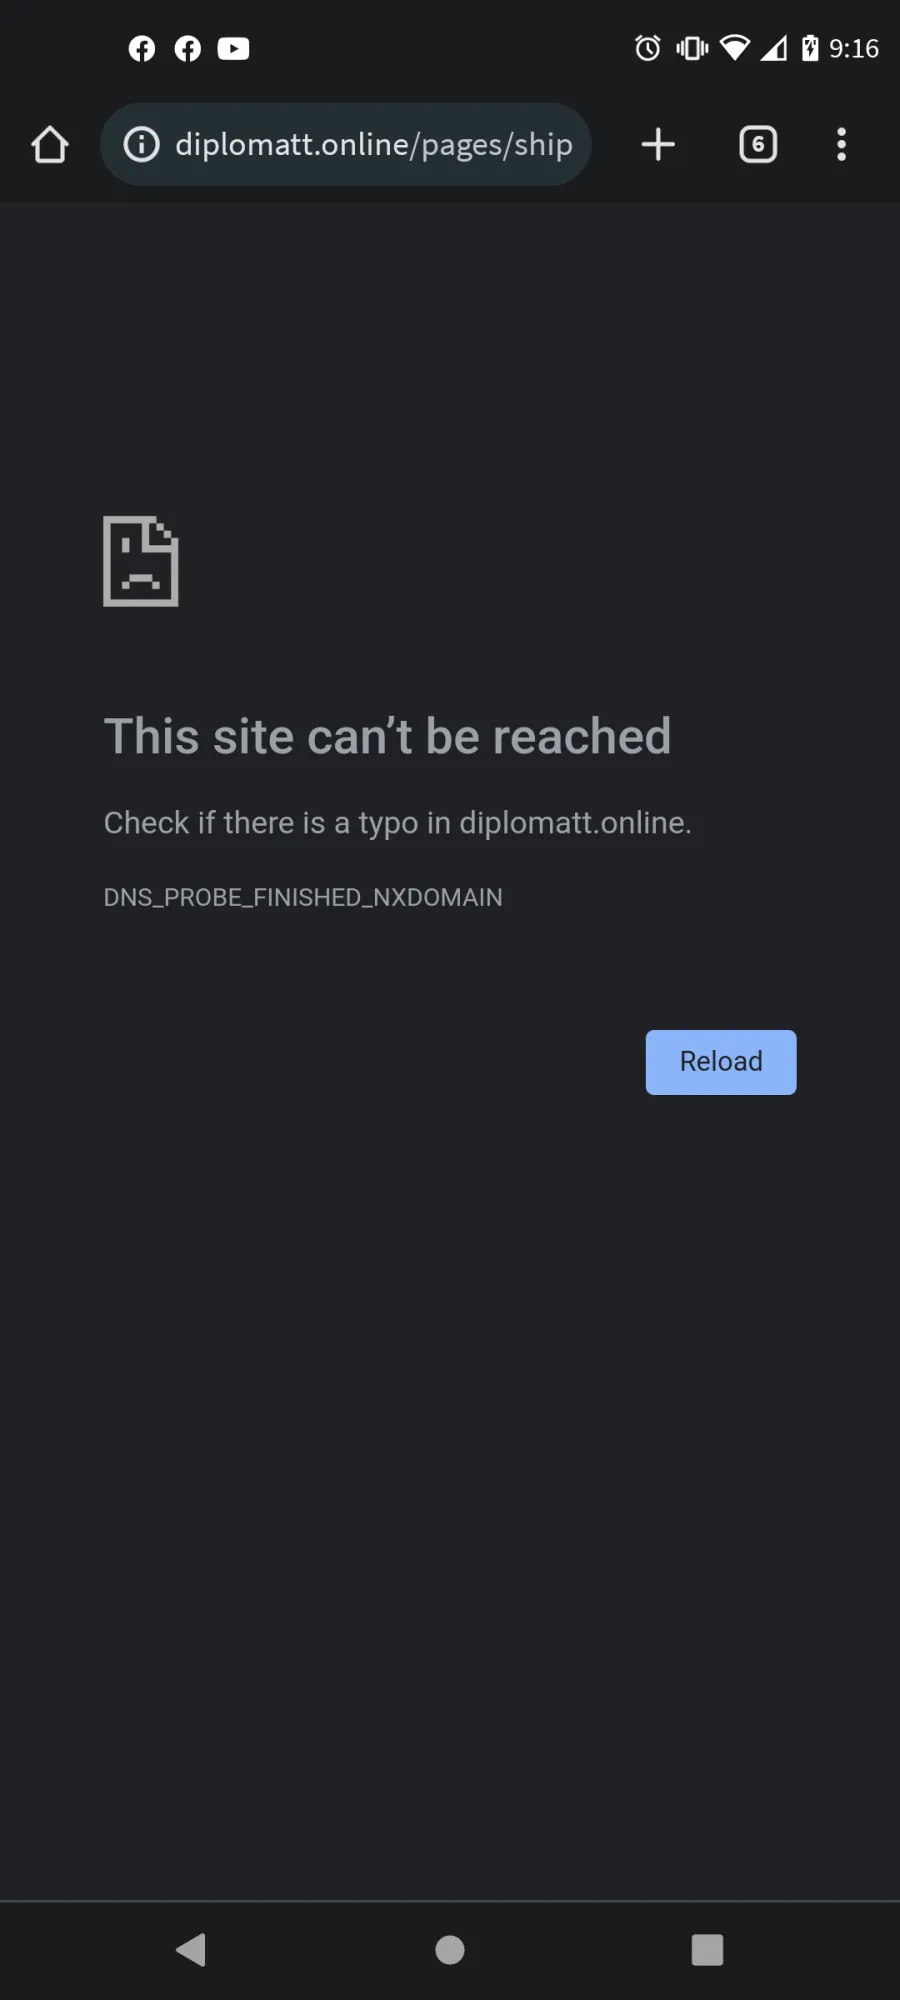Tap the first Facebook notification icon
This screenshot has width=900, height=2000.
coord(142,48)
